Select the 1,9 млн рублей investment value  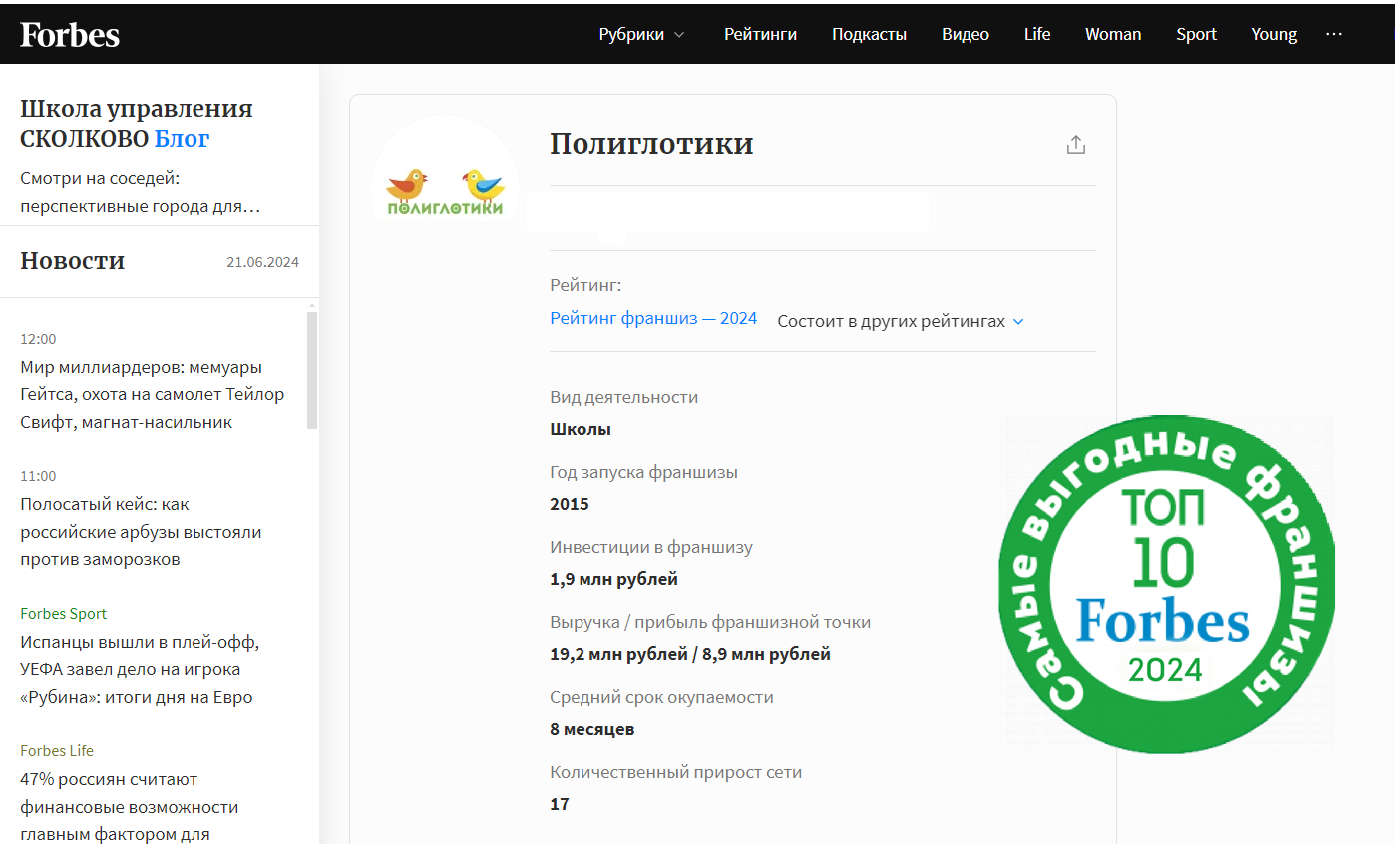(x=614, y=579)
